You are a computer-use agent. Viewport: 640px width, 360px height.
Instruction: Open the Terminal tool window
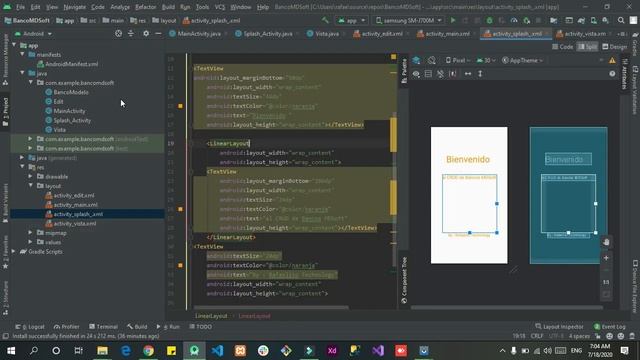point(103,327)
